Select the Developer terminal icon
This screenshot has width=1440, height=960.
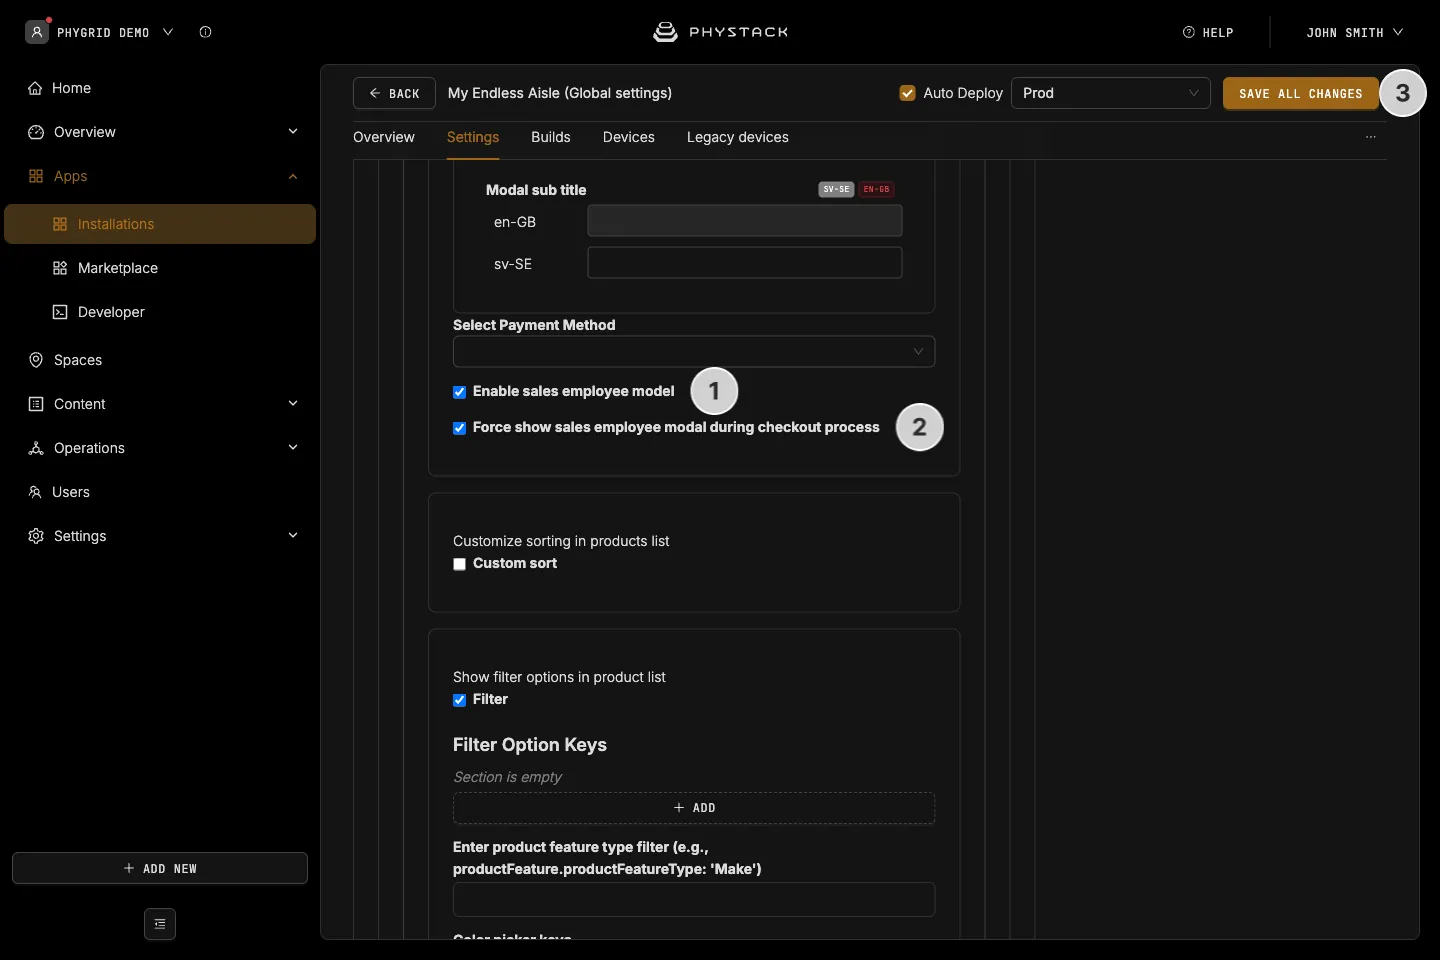tap(60, 312)
